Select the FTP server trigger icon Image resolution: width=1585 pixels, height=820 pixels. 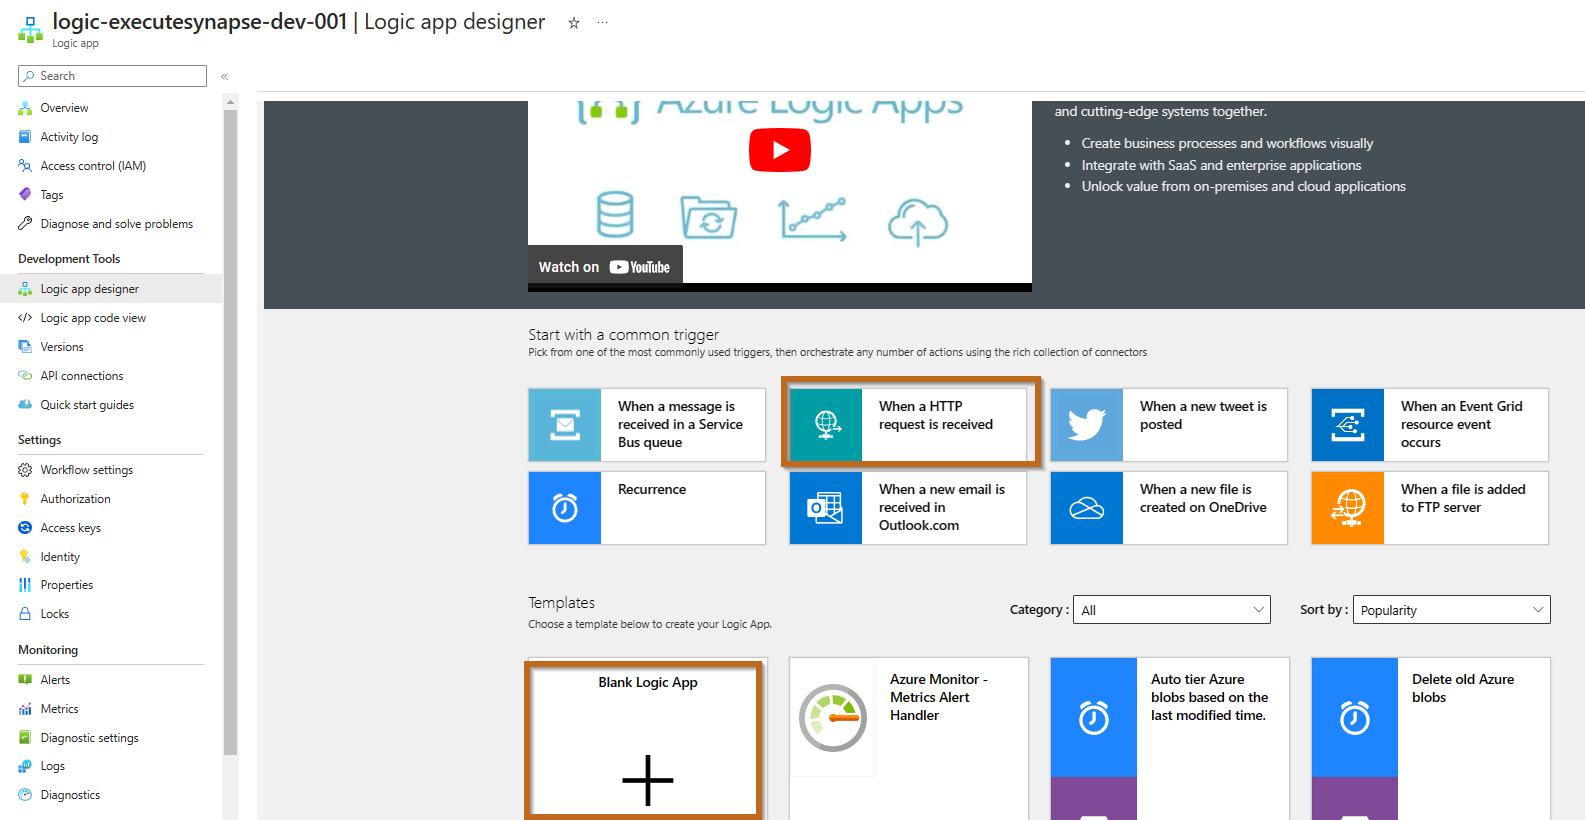tap(1348, 508)
